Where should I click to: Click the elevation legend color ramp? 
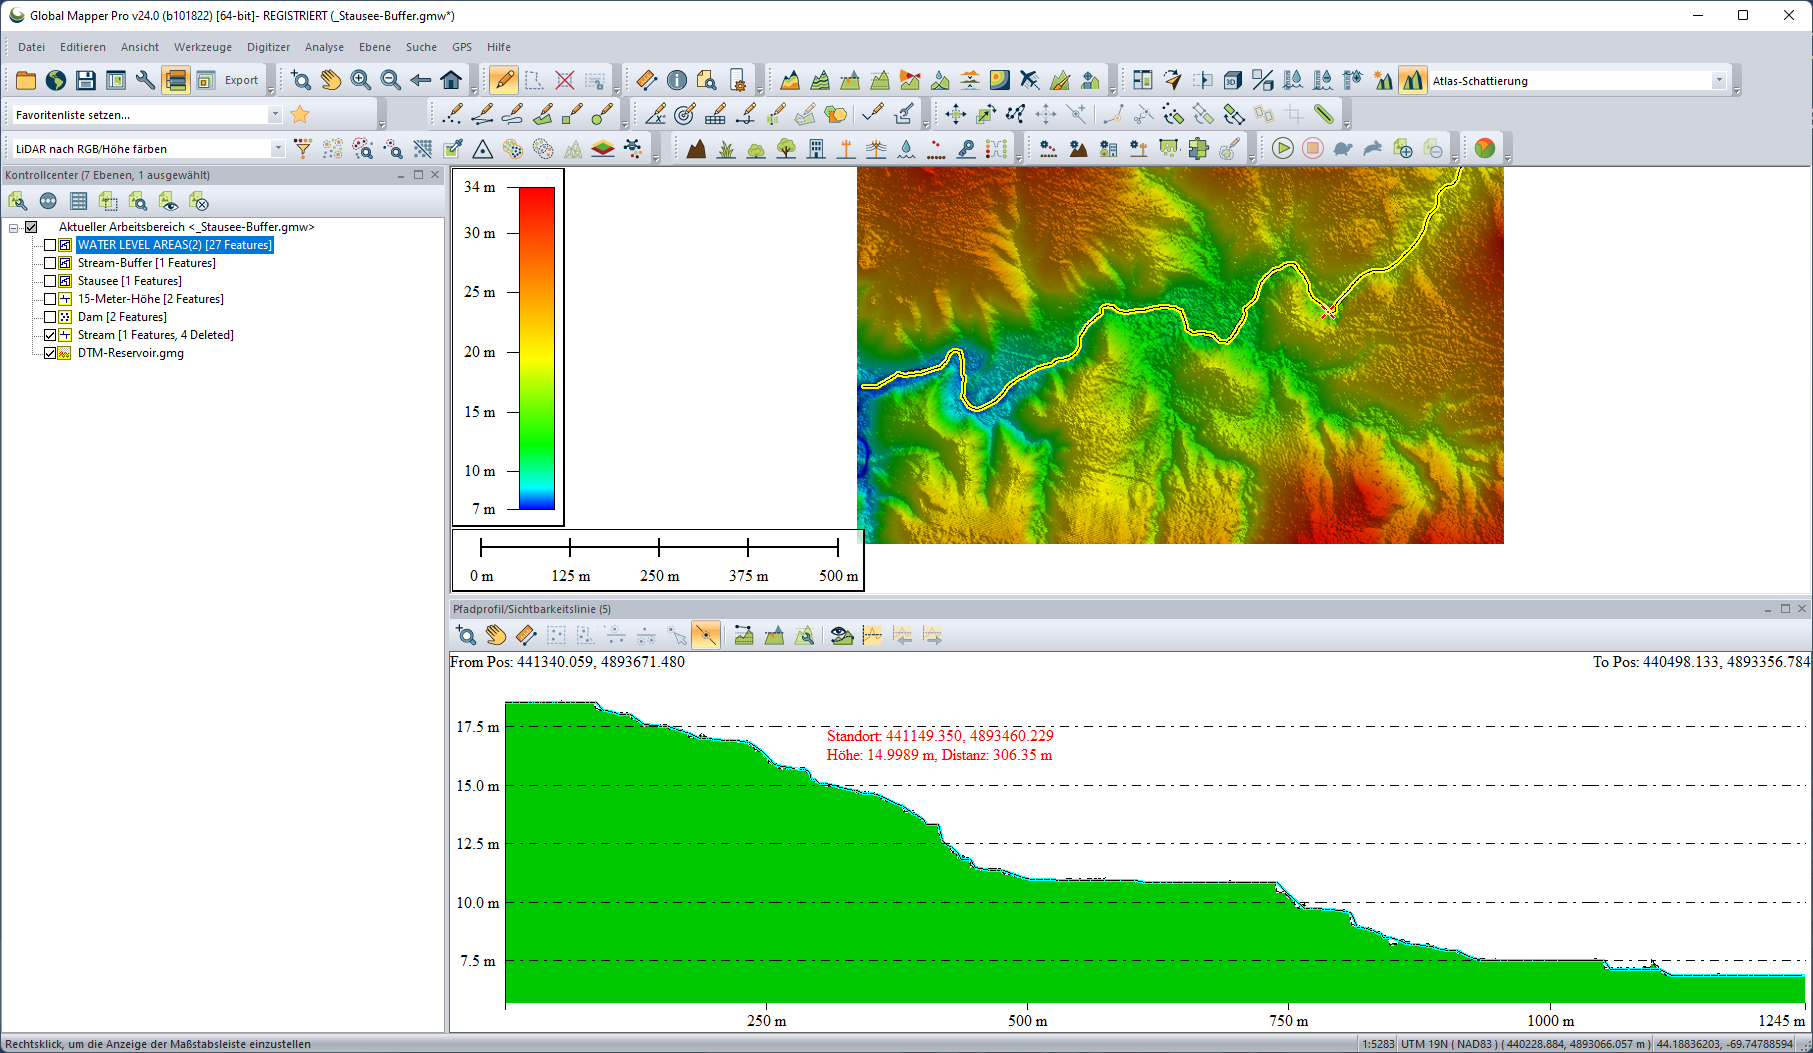[x=537, y=348]
